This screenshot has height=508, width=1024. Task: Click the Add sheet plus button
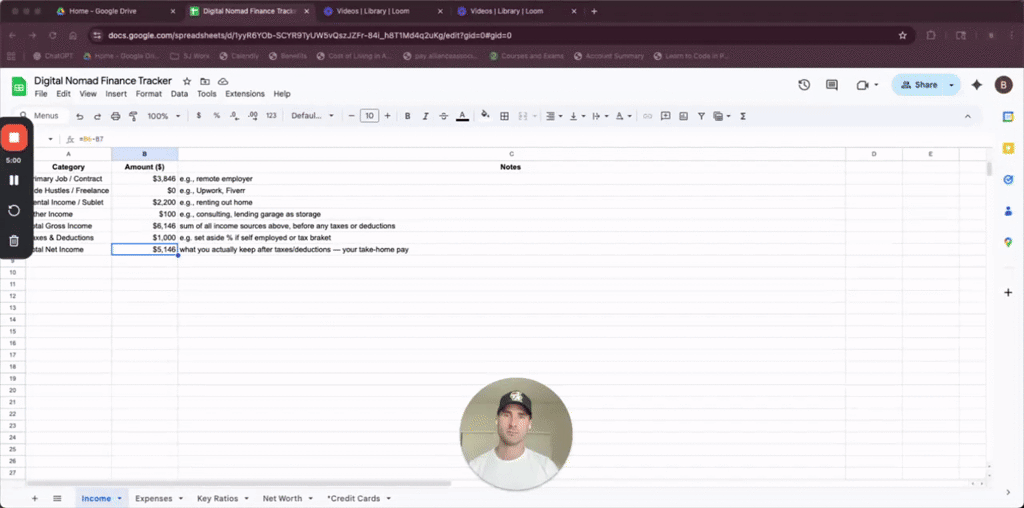click(35, 498)
